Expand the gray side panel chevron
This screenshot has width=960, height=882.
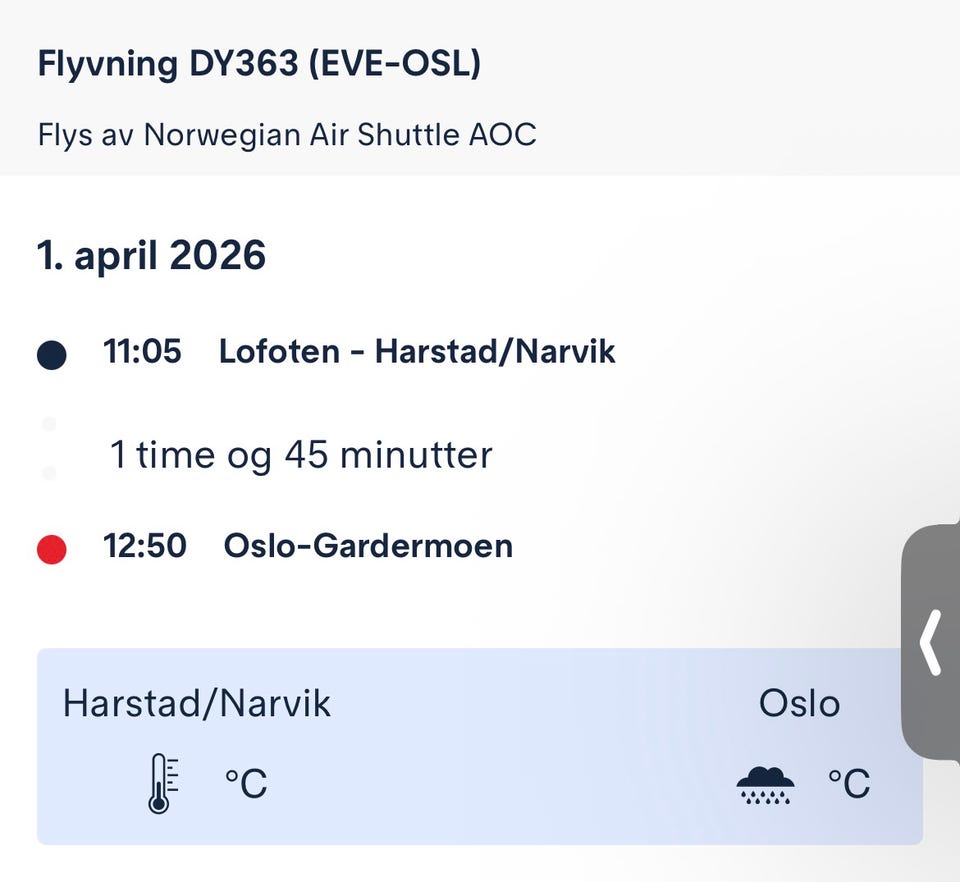pos(931,644)
